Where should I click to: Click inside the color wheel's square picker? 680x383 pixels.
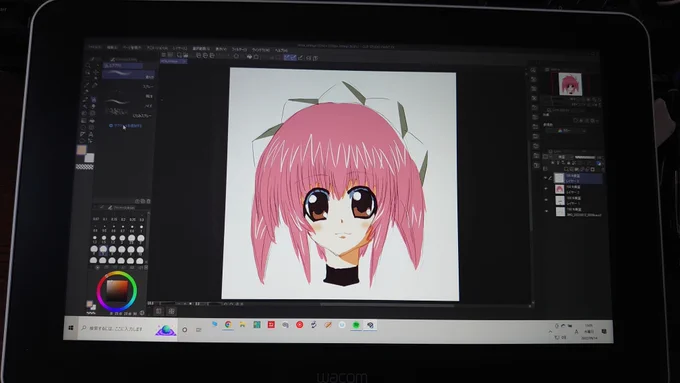tap(117, 291)
